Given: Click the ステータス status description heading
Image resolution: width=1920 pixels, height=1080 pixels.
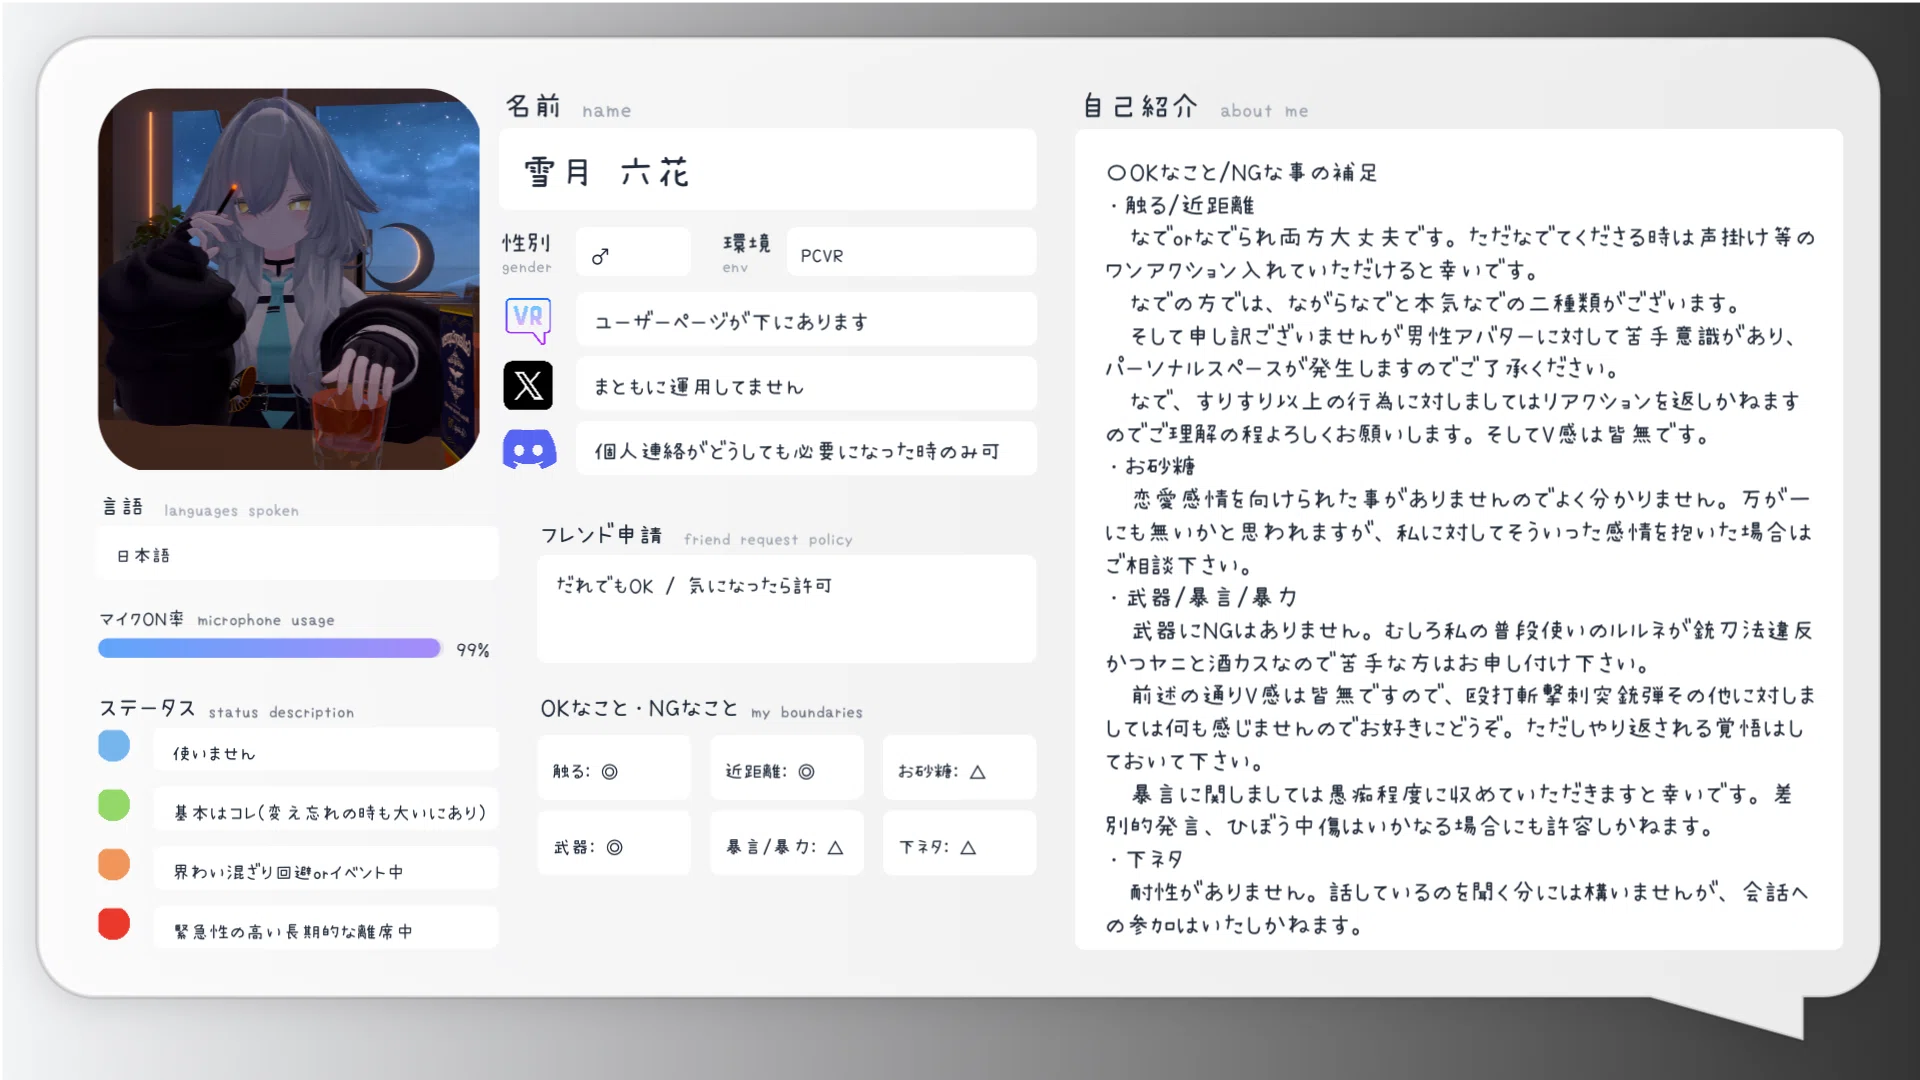Looking at the screenshot, I should tap(226, 709).
